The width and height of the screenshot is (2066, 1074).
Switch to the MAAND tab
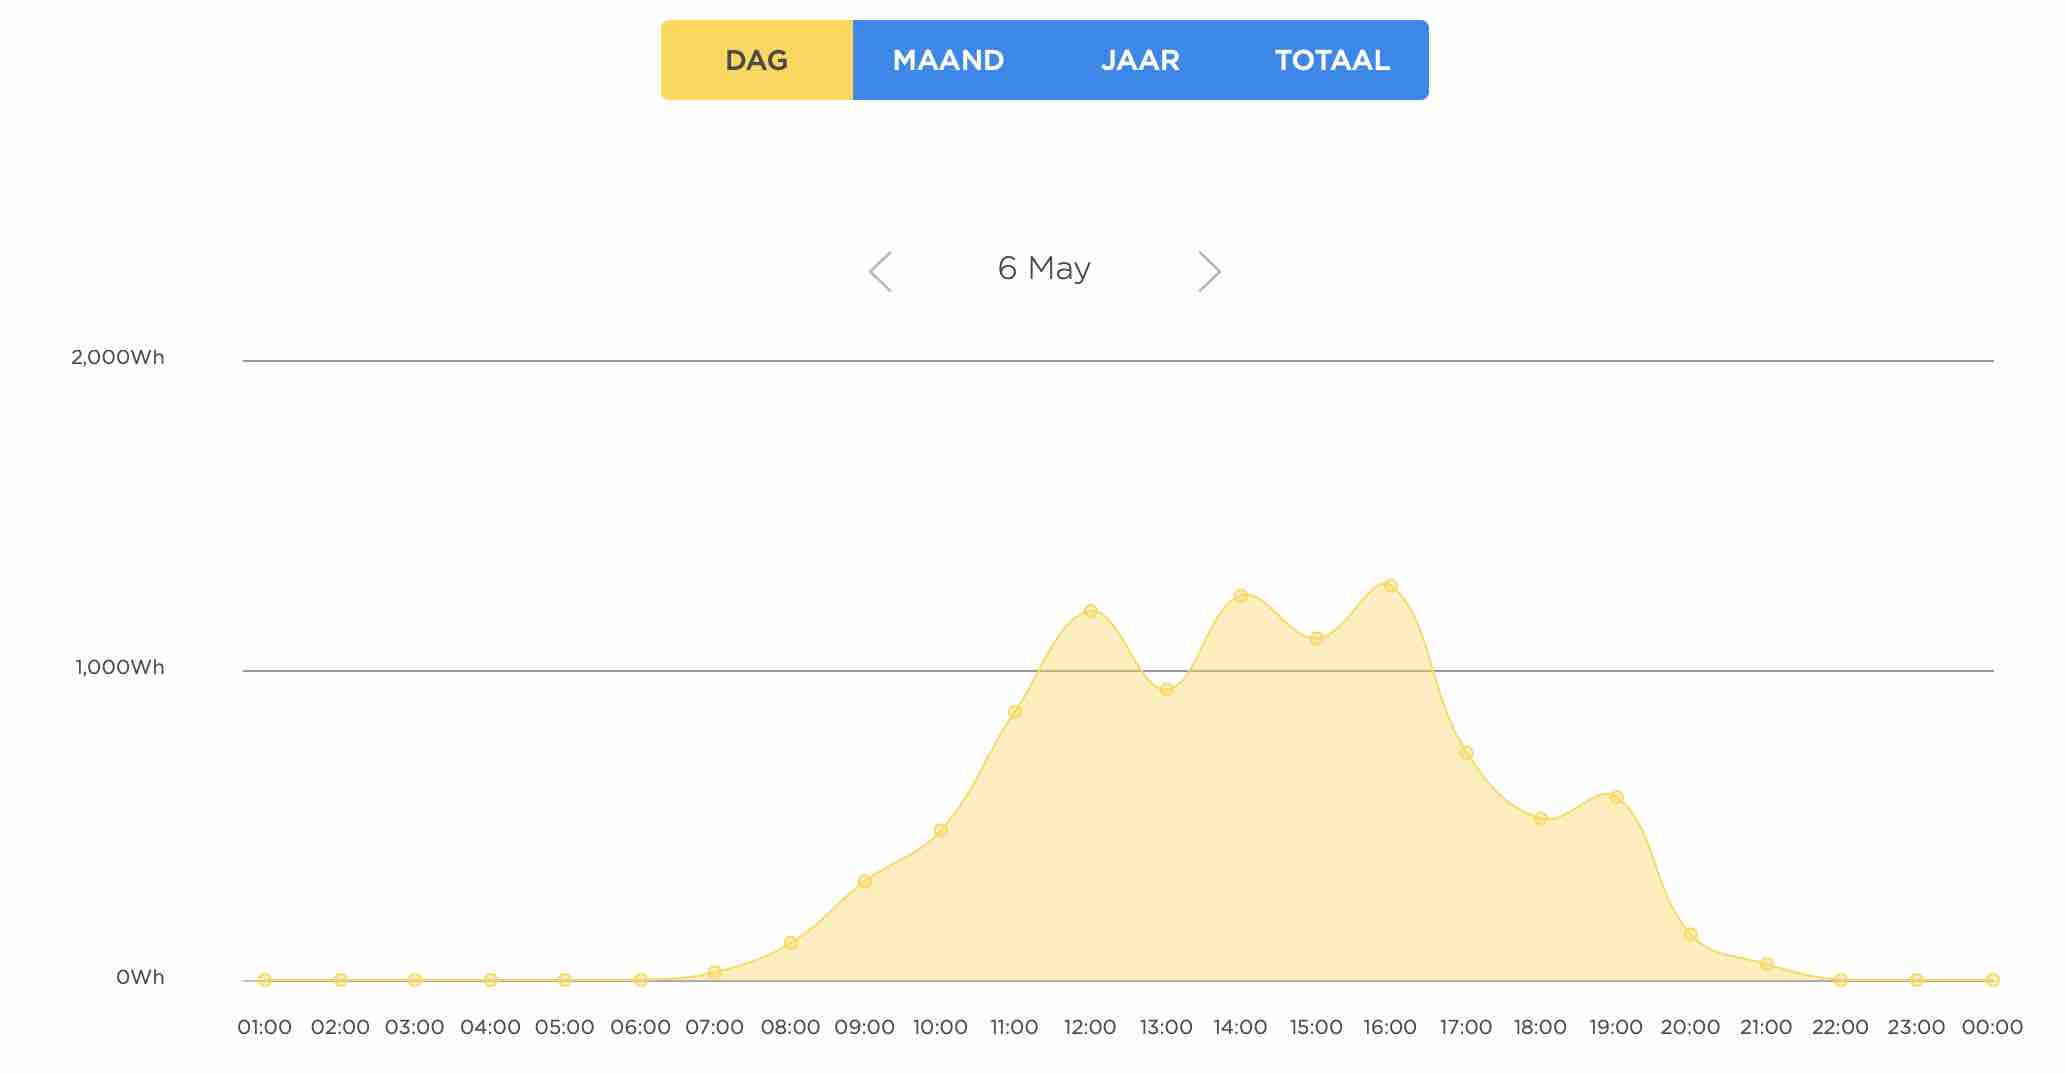(x=948, y=60)
